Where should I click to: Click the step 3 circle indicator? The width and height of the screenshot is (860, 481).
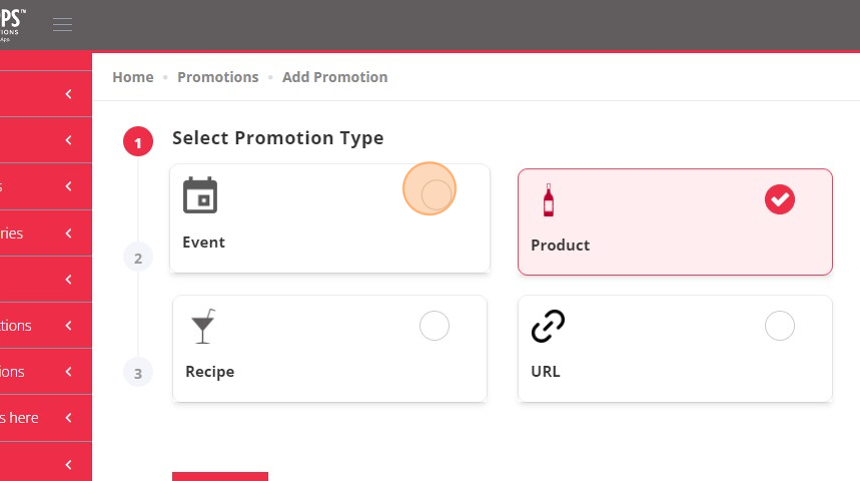(138, 373)
